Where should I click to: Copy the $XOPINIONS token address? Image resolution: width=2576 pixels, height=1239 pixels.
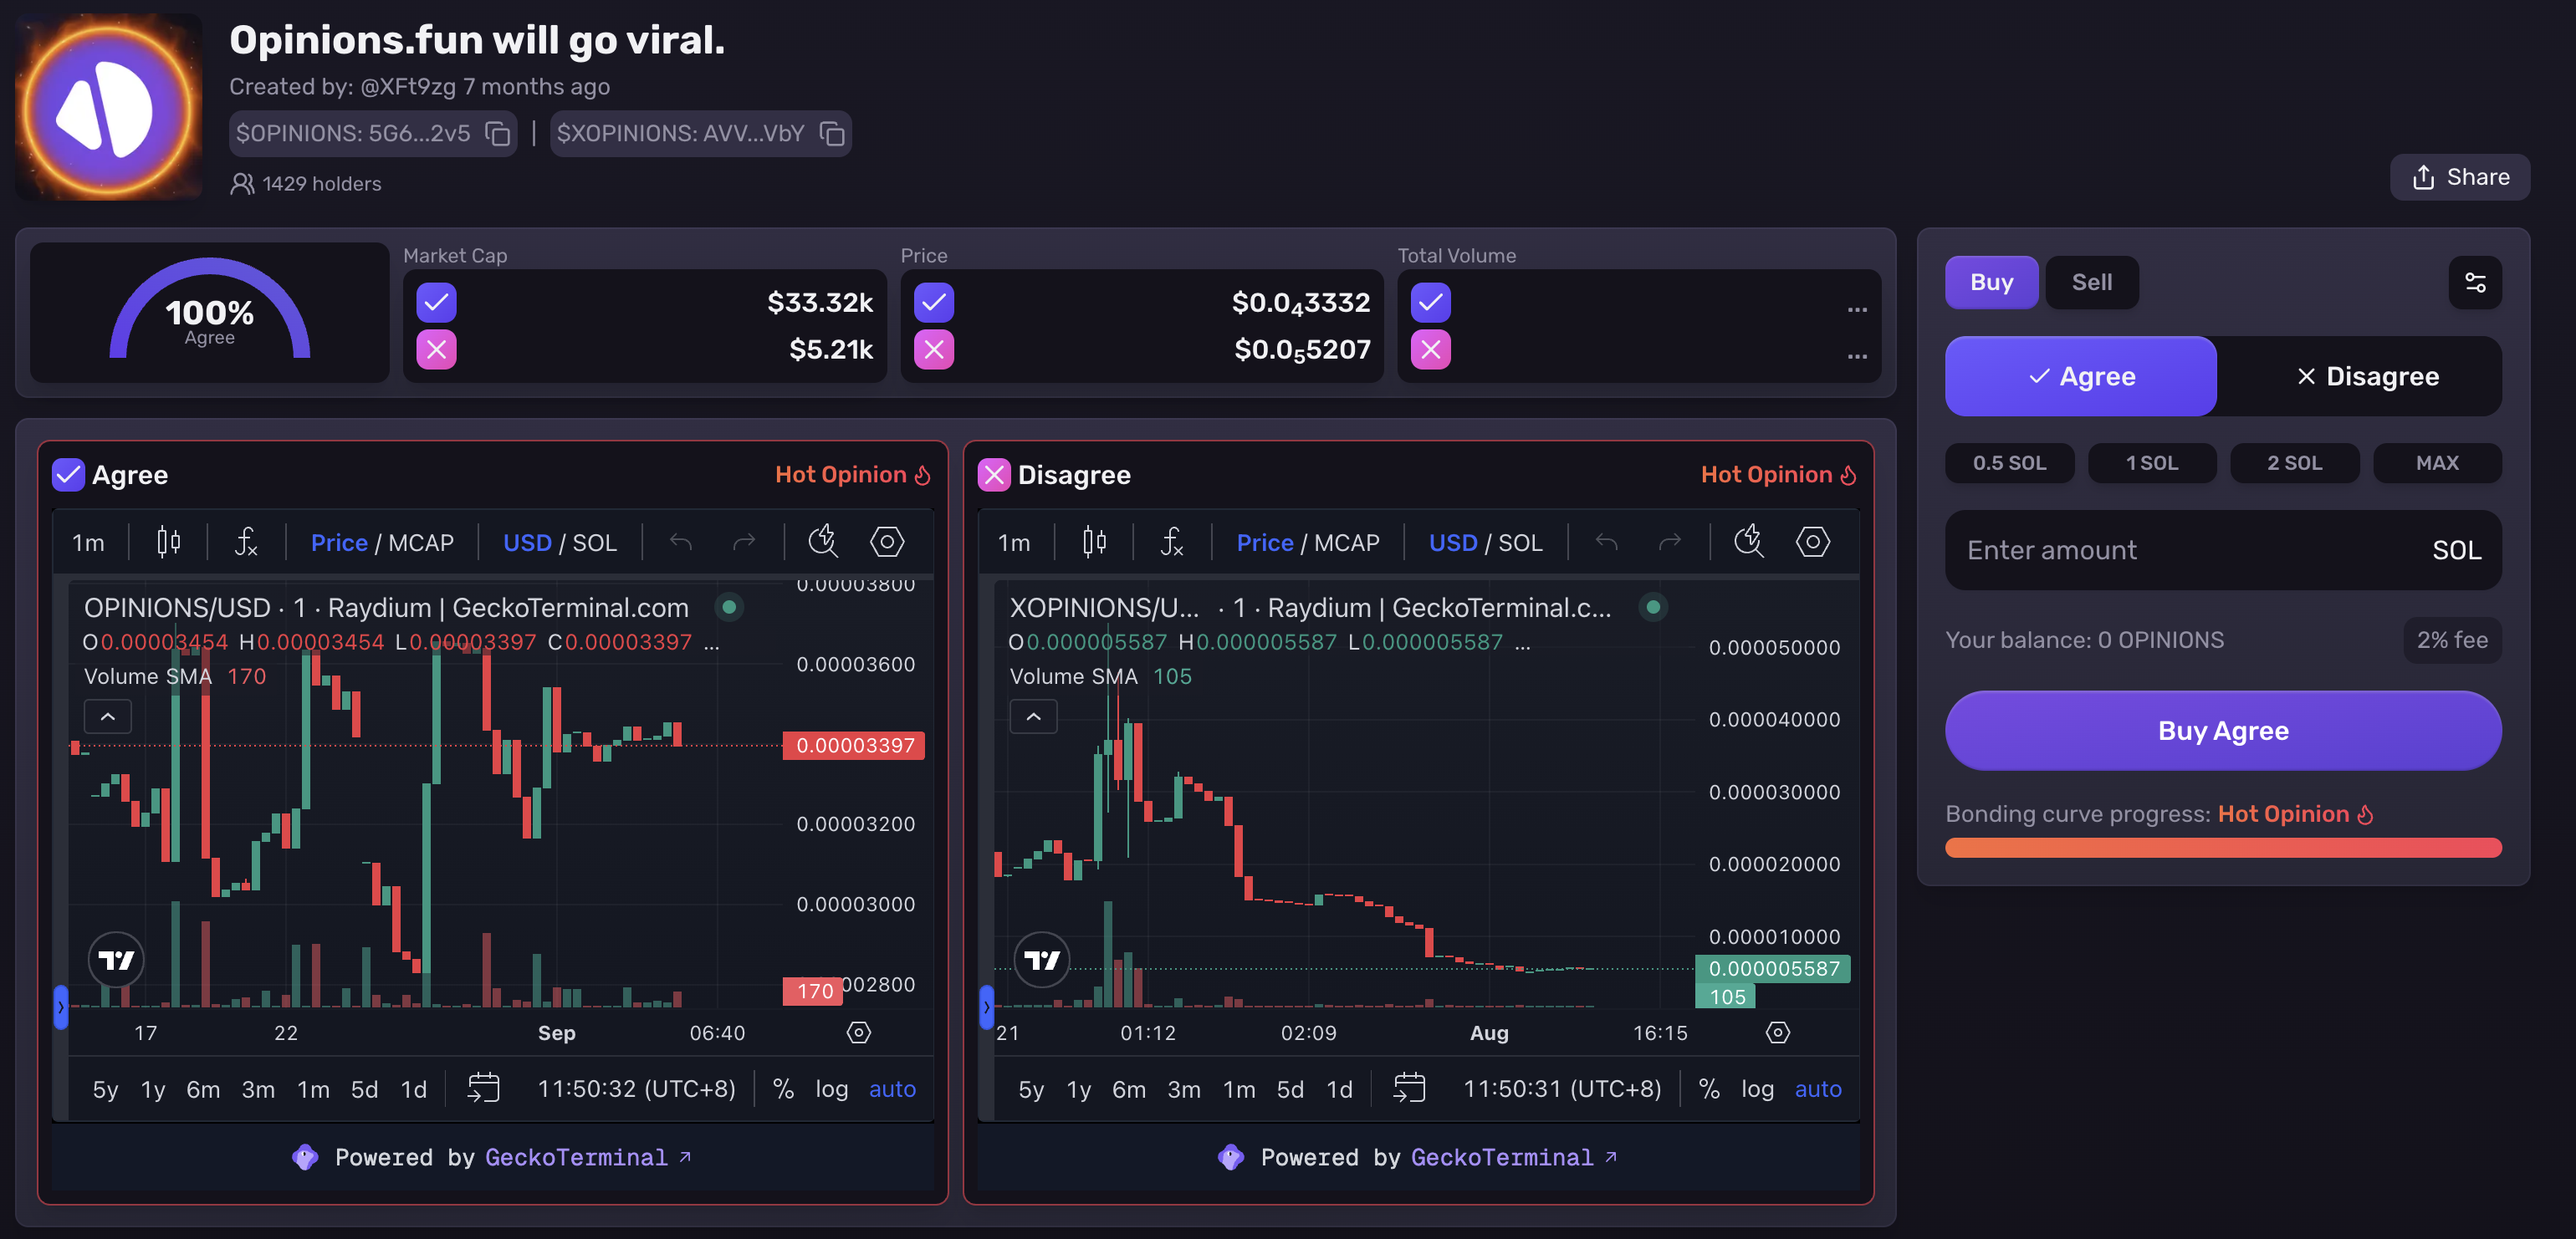coord(832,134)
